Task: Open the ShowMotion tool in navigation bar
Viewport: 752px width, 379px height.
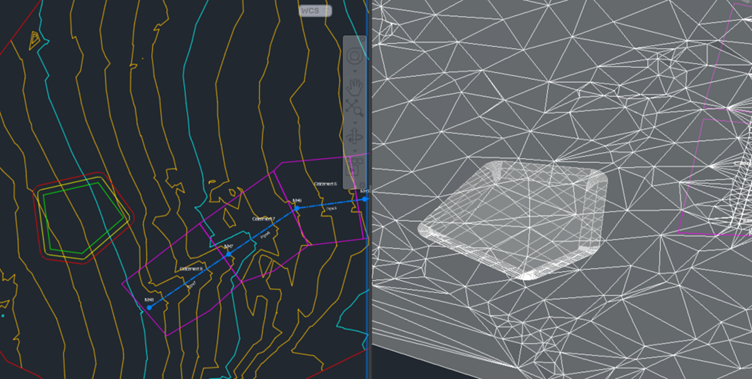Action: click(x=355, y=166)
